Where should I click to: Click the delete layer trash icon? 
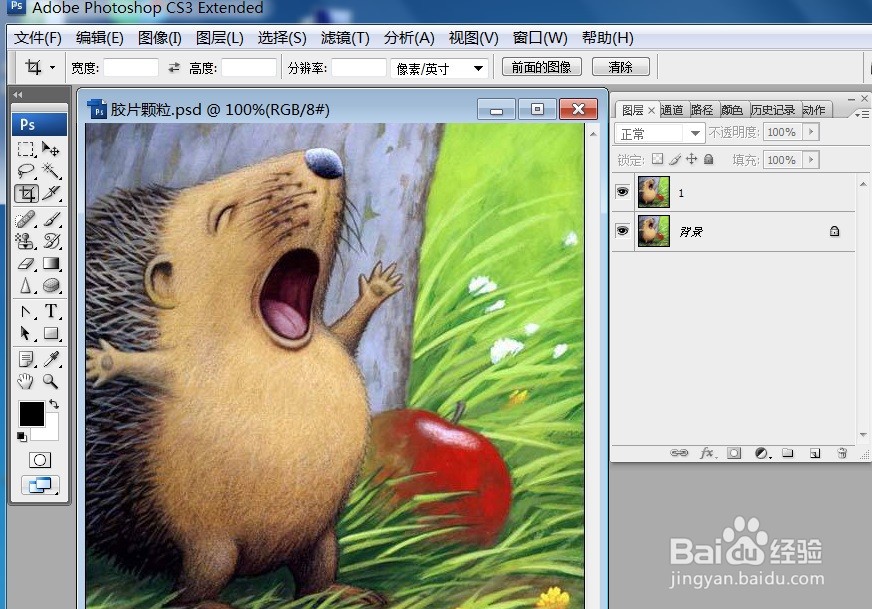(842, 453)
